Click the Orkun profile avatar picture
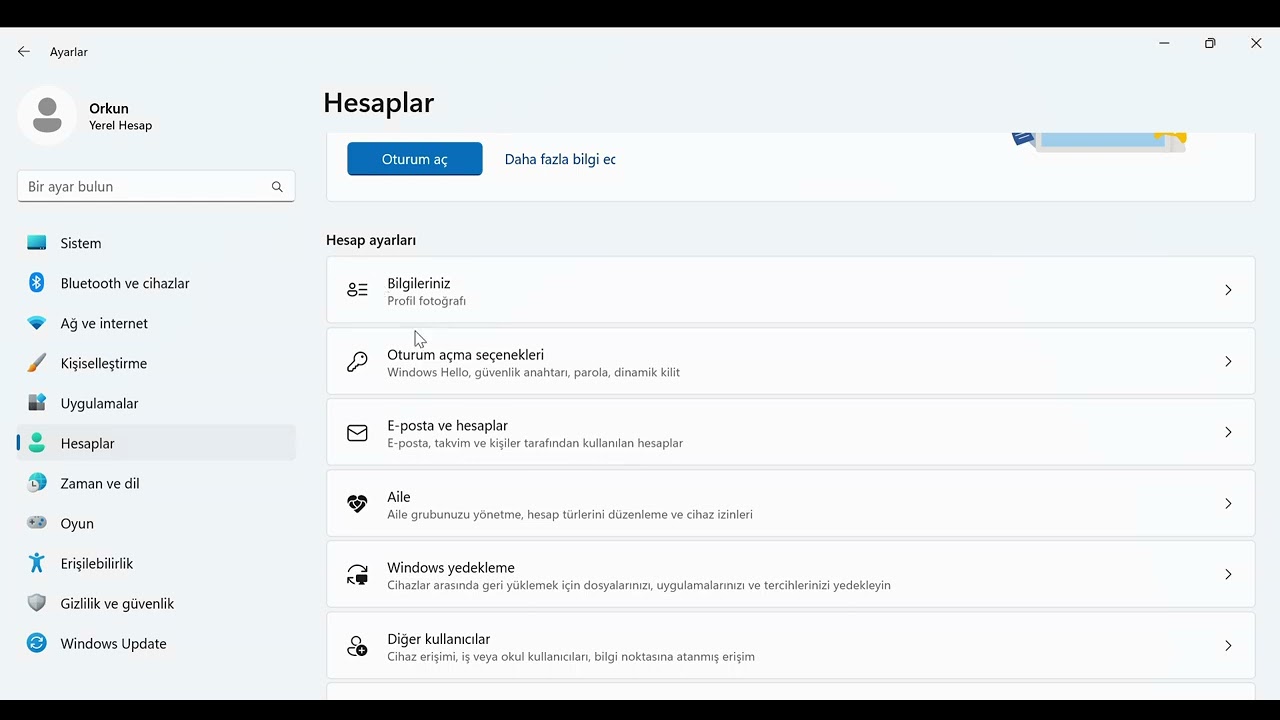The image size is (1280, 720). click(47, 116)
